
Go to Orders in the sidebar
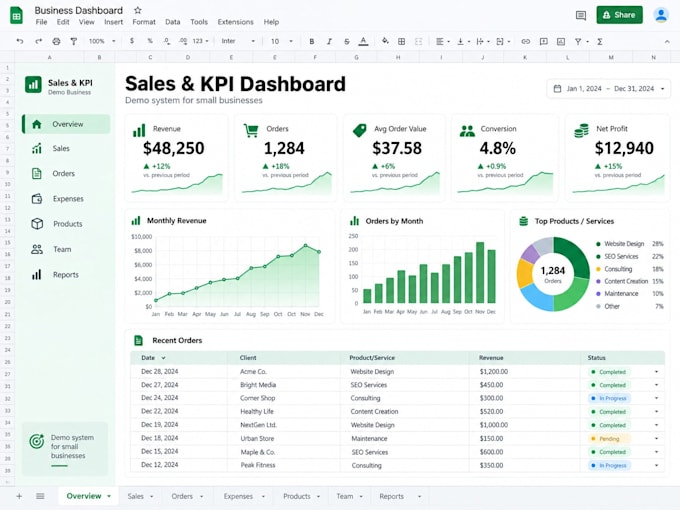point(63,173)
